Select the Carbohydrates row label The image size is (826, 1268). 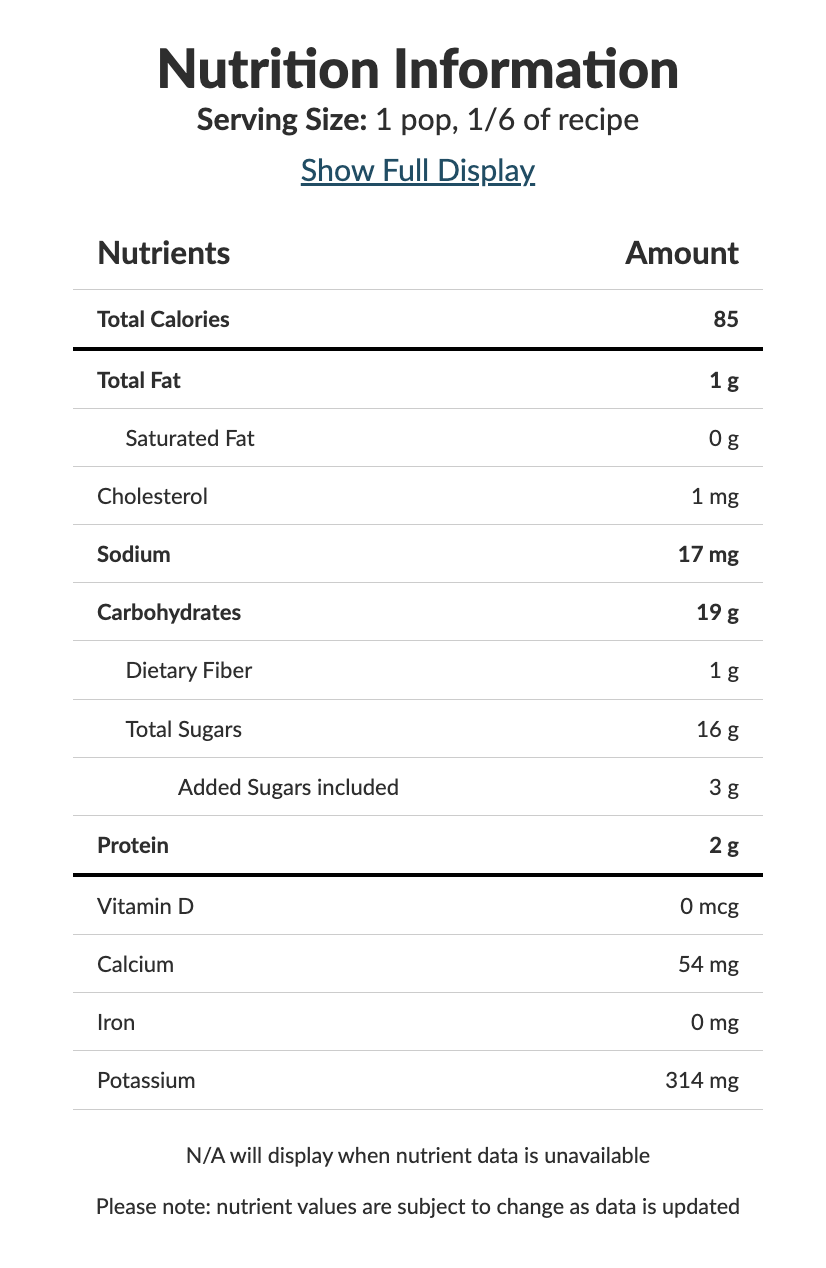click(169, 612)
